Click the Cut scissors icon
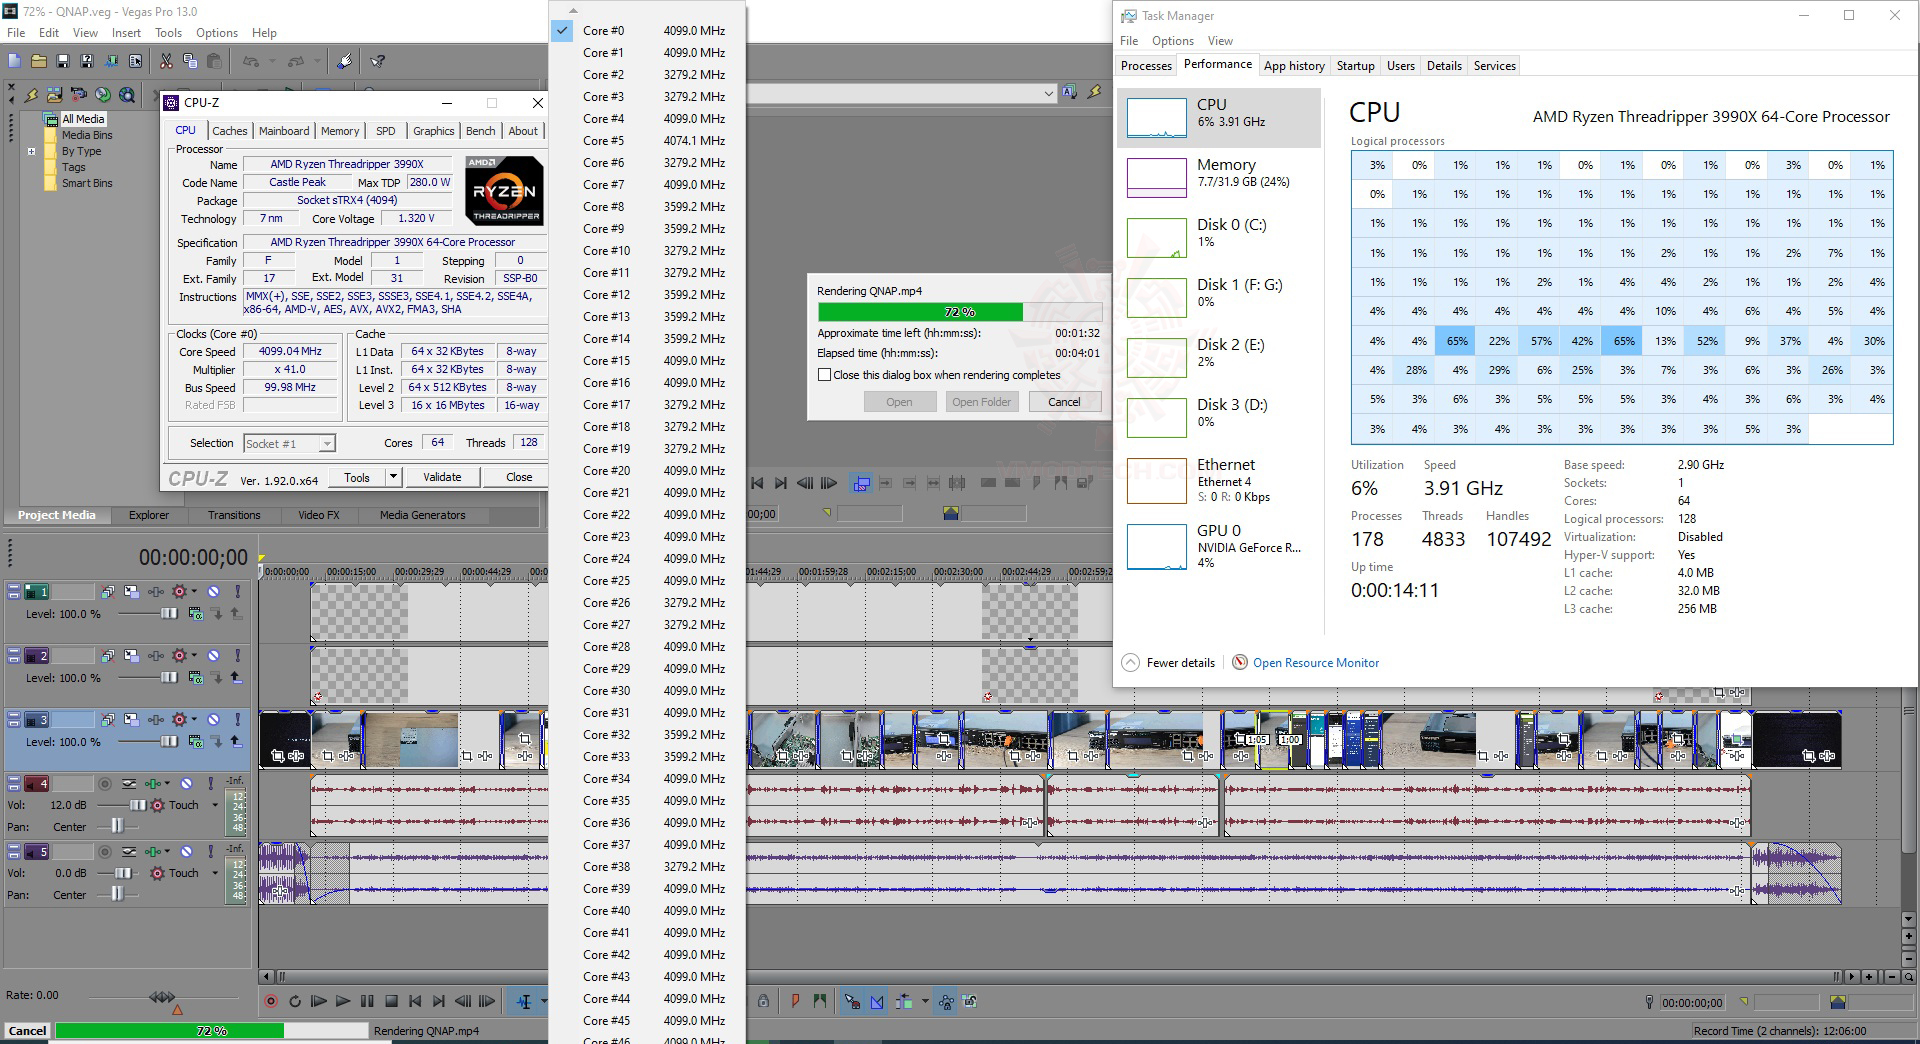Screen dimensions: 1920x1044 166,61
